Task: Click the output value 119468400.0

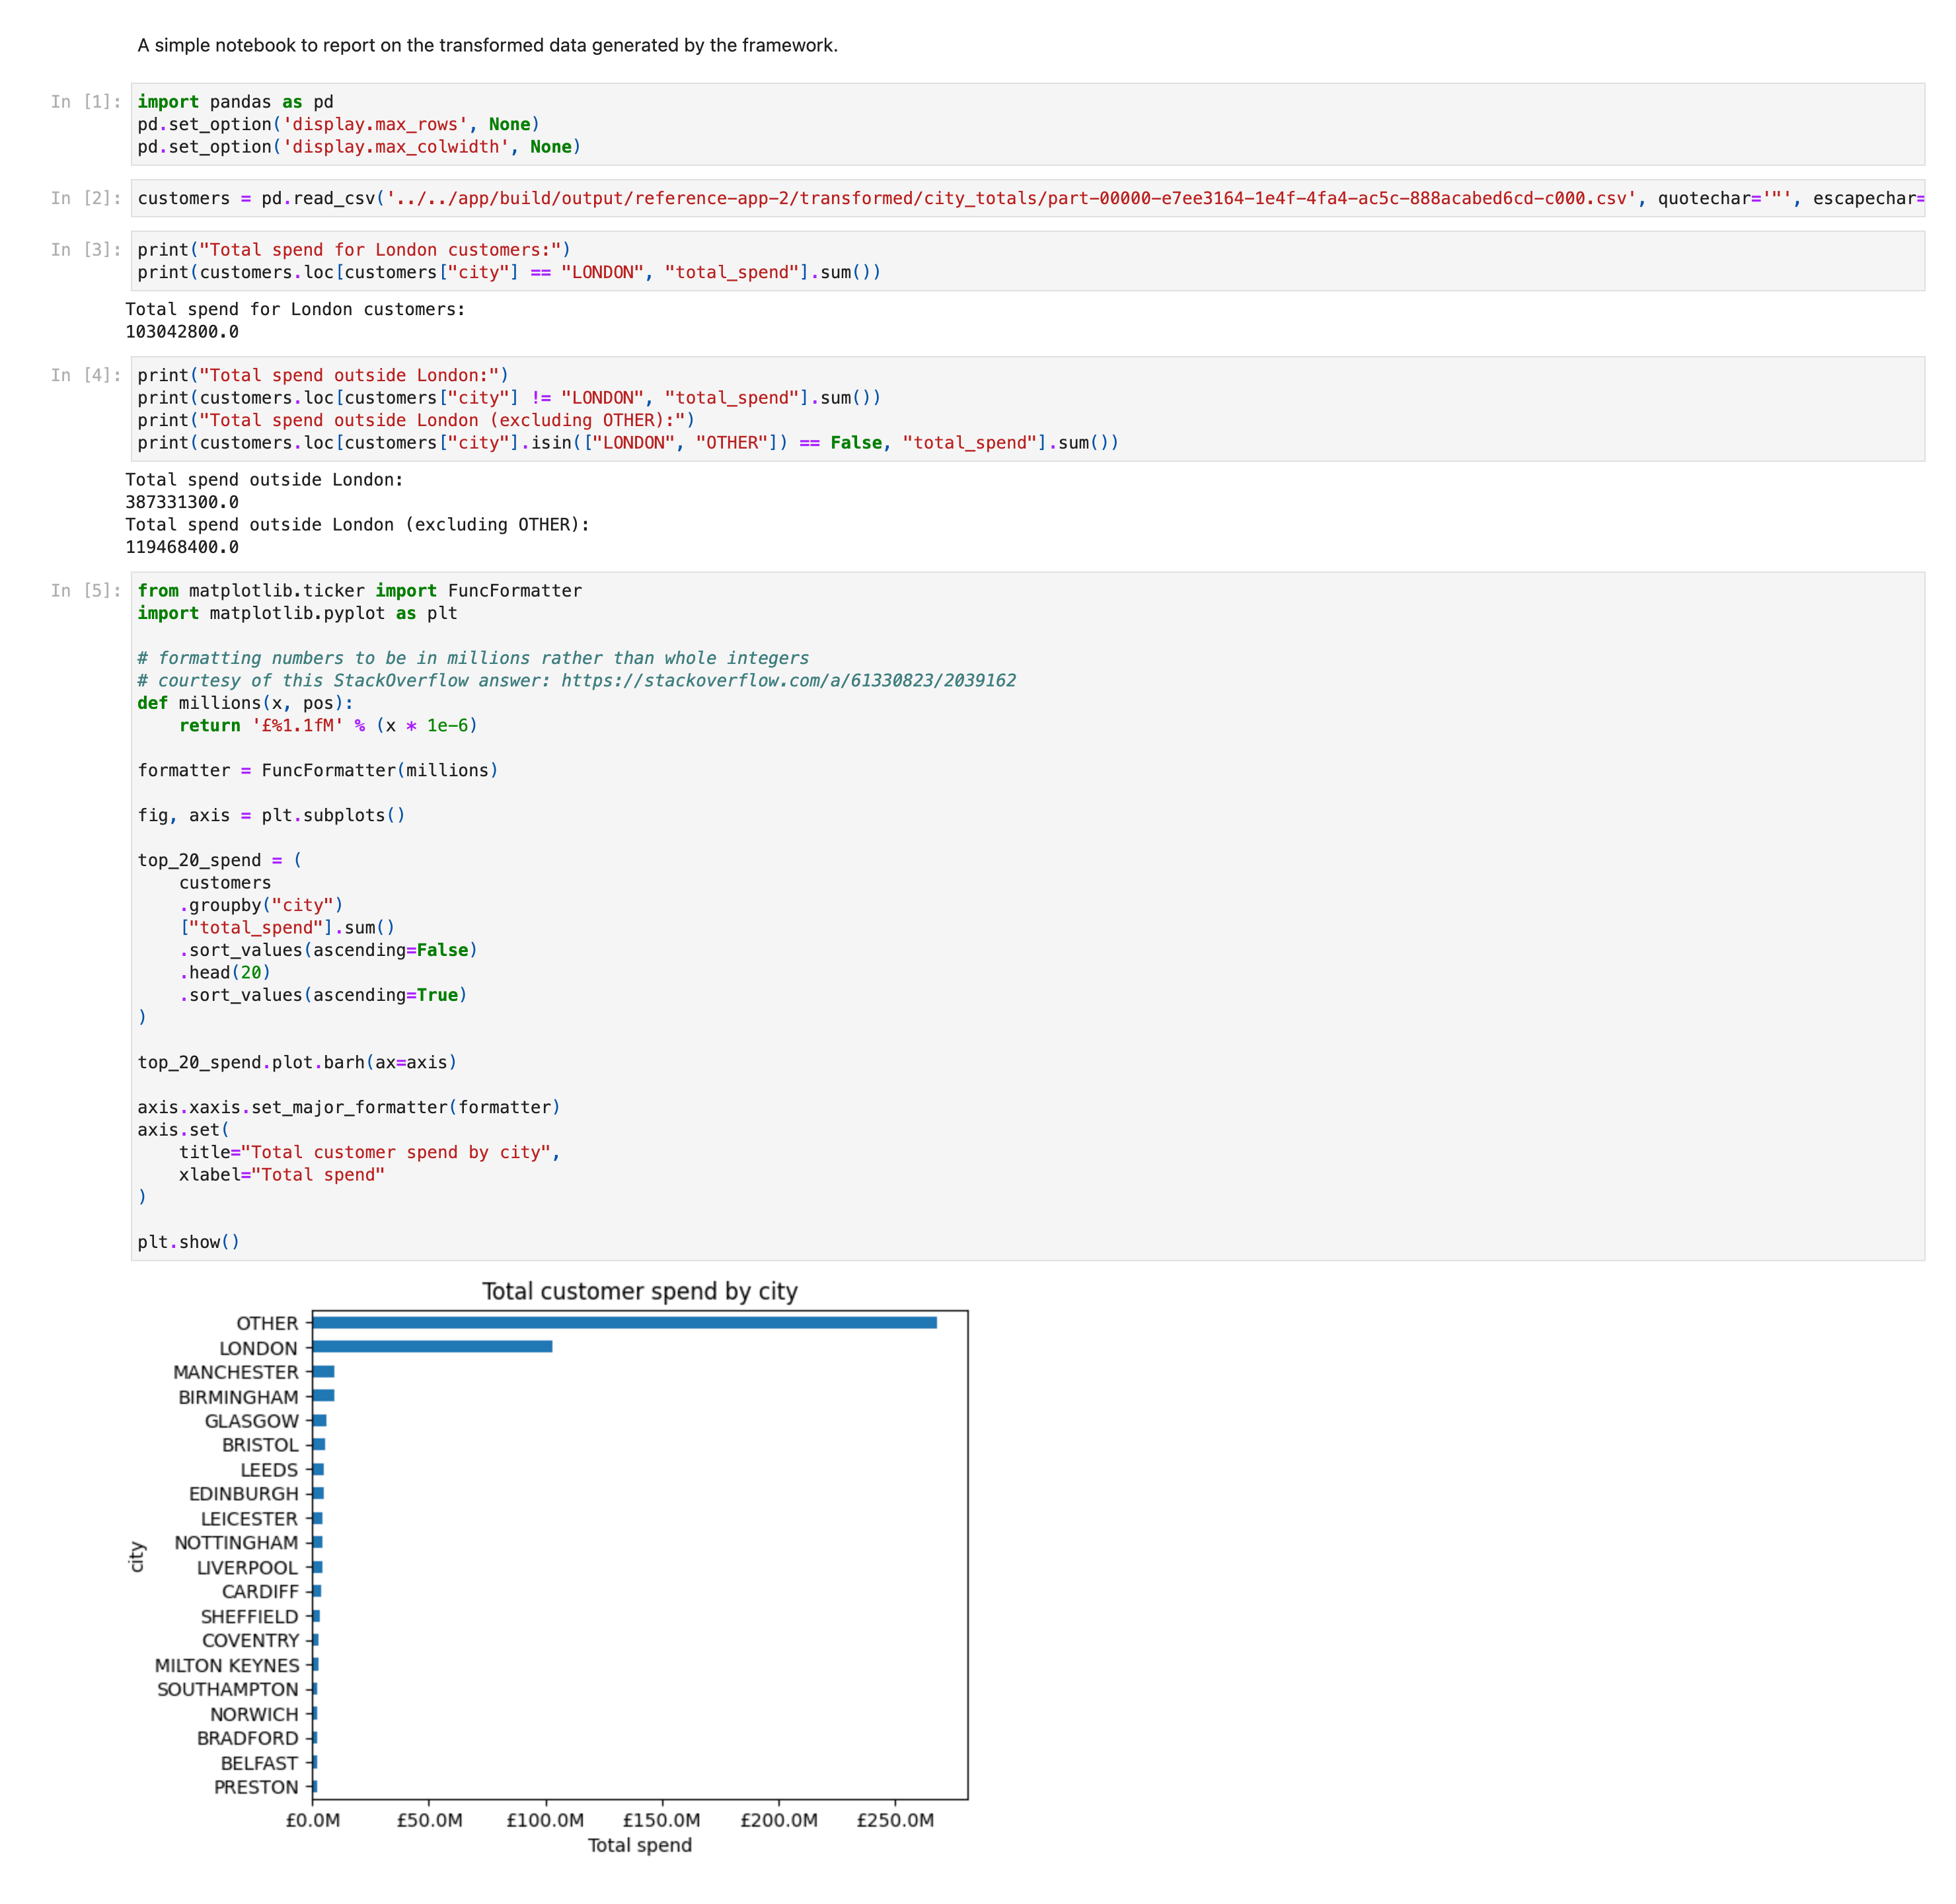Action: (x=182, y=547)
